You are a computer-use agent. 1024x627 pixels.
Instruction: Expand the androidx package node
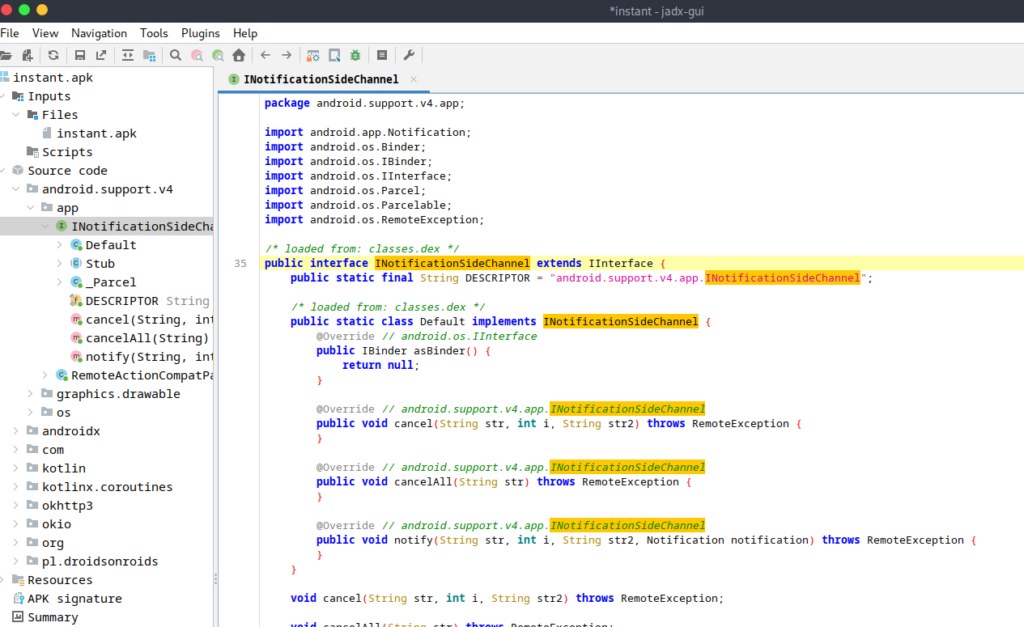(x=17, y=431)
